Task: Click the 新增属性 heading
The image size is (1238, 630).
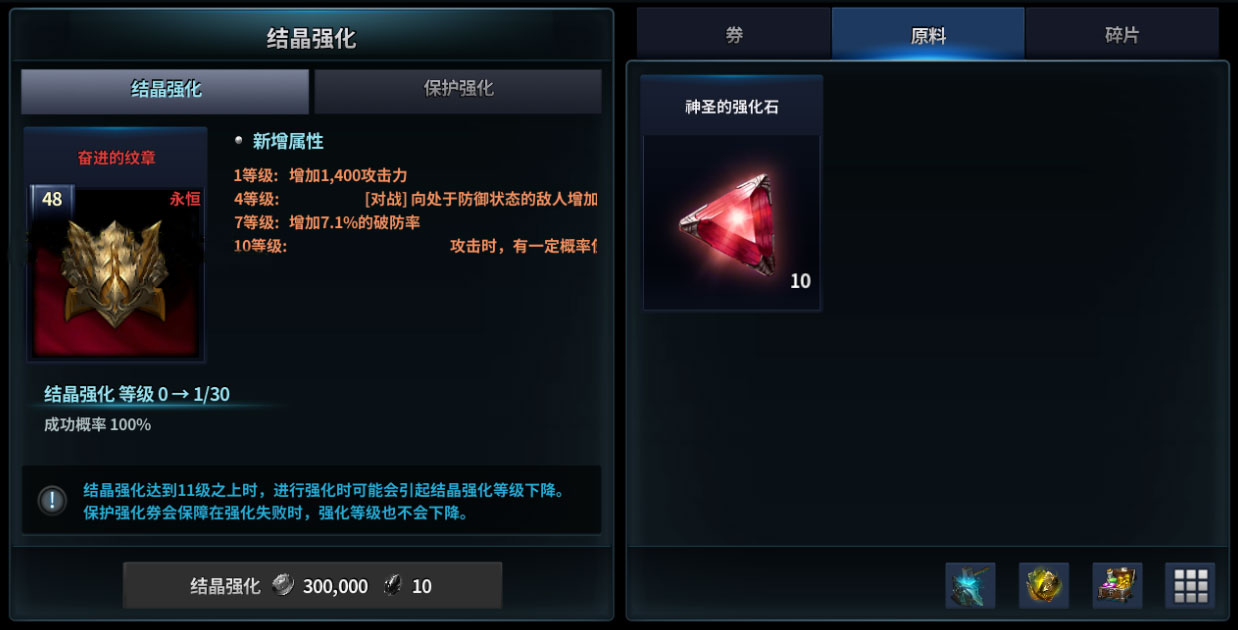Action: (288, 142)
